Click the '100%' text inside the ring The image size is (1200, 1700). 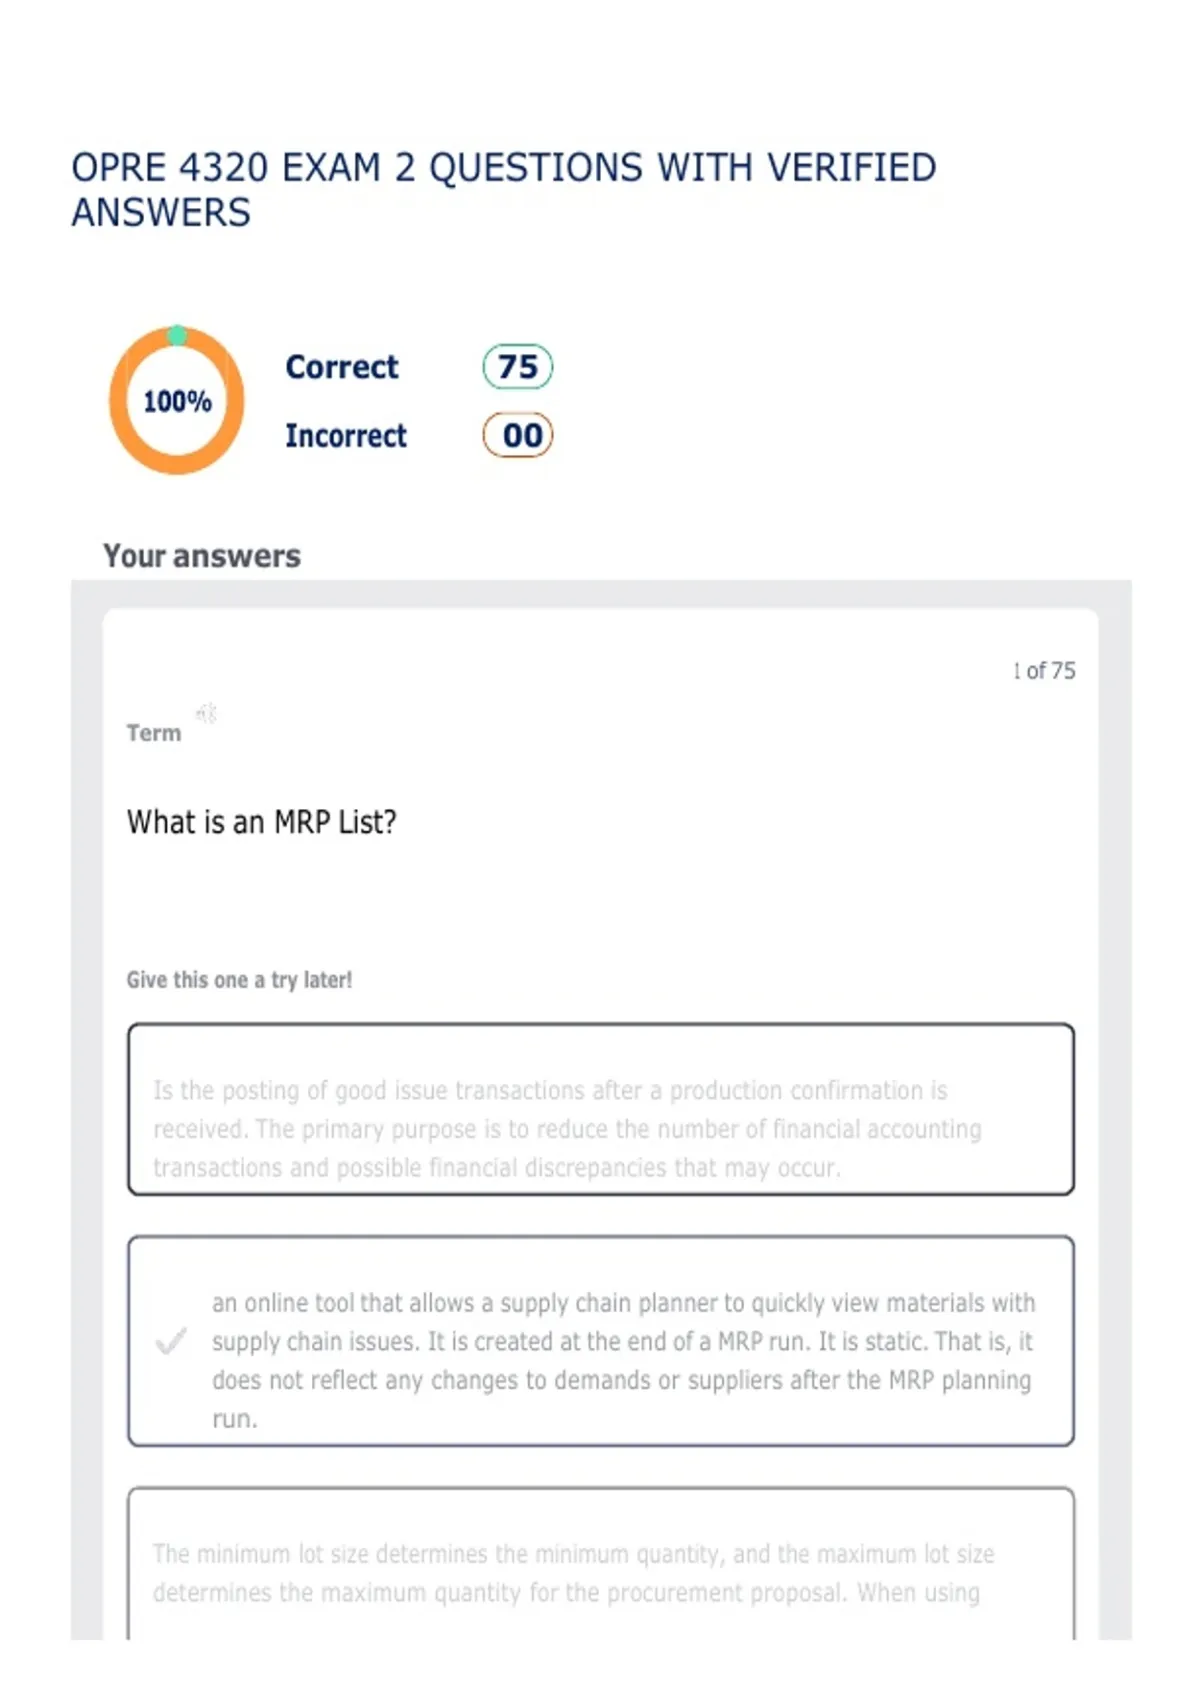pyautogui.click(x=177, y=402)
